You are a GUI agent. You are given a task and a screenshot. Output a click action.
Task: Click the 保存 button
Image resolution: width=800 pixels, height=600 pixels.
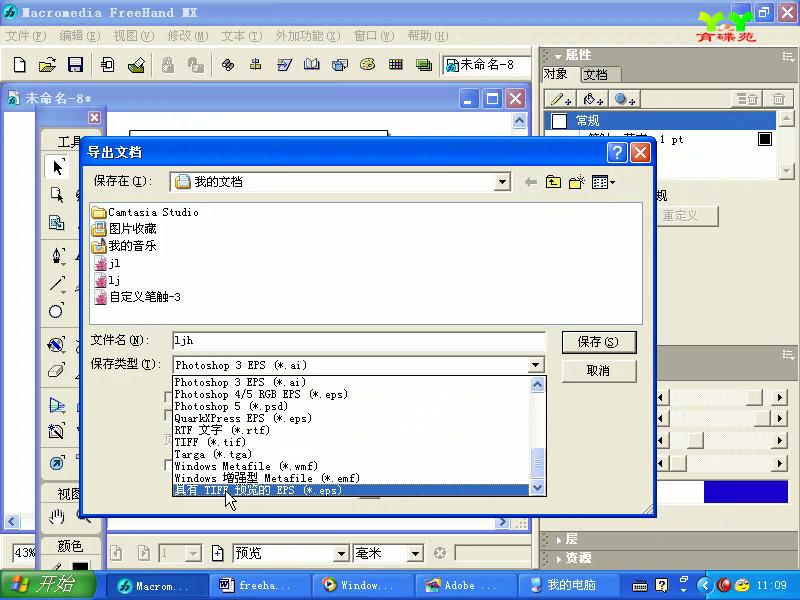(598, 342)
